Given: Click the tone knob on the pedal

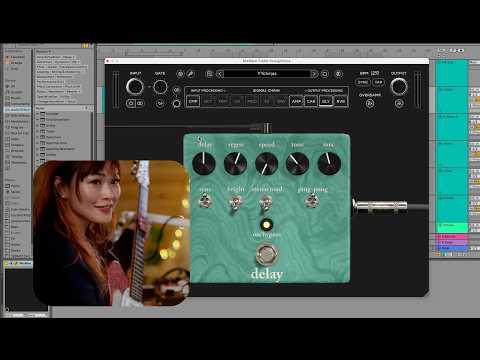Looking at the screenshot, I should [297, 163].
